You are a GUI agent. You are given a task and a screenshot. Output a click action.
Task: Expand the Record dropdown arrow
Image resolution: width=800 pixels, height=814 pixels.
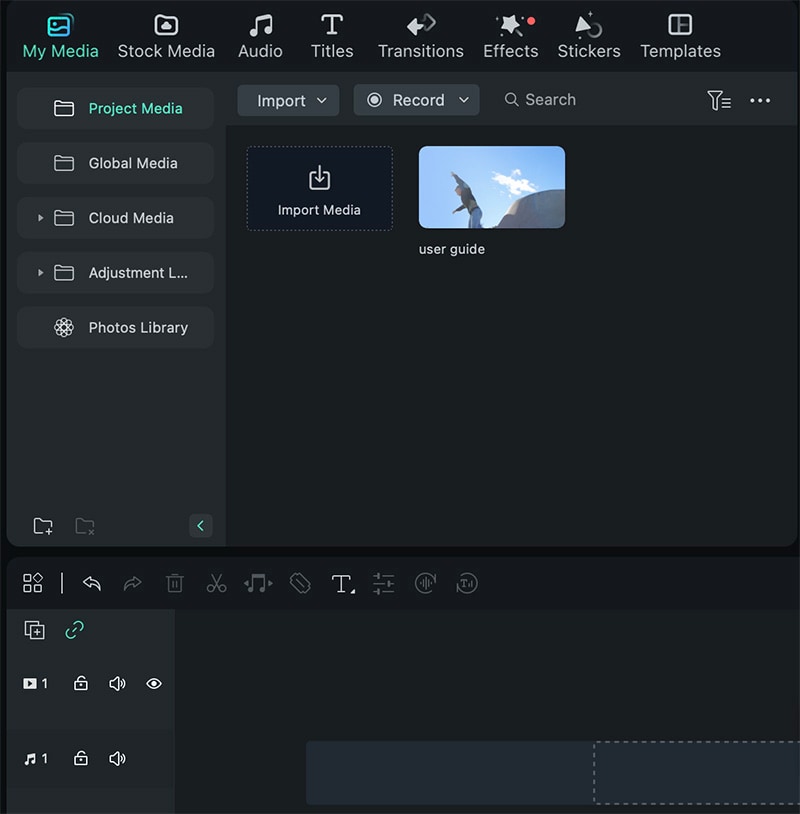click(x=464, y=100)
